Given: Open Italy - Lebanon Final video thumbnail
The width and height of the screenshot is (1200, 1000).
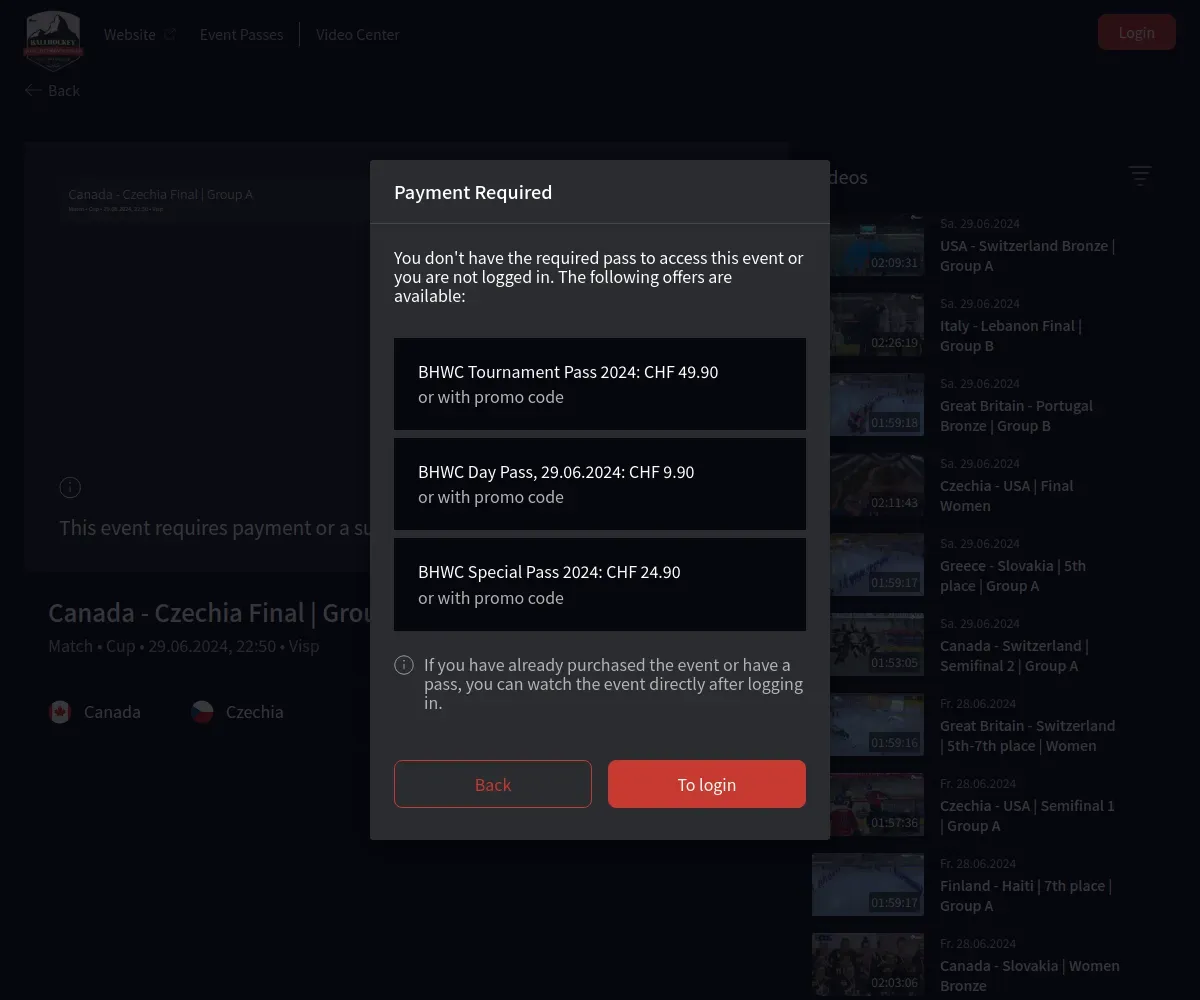Looking at the screenshot, I should 877,325.
